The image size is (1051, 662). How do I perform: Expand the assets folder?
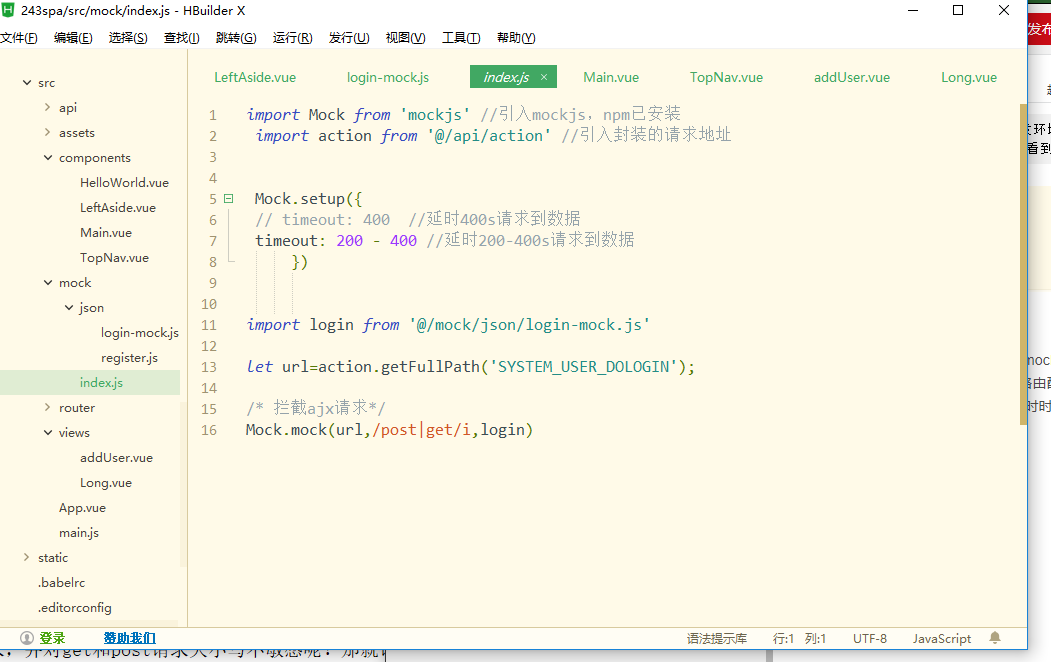click(47, 133)
